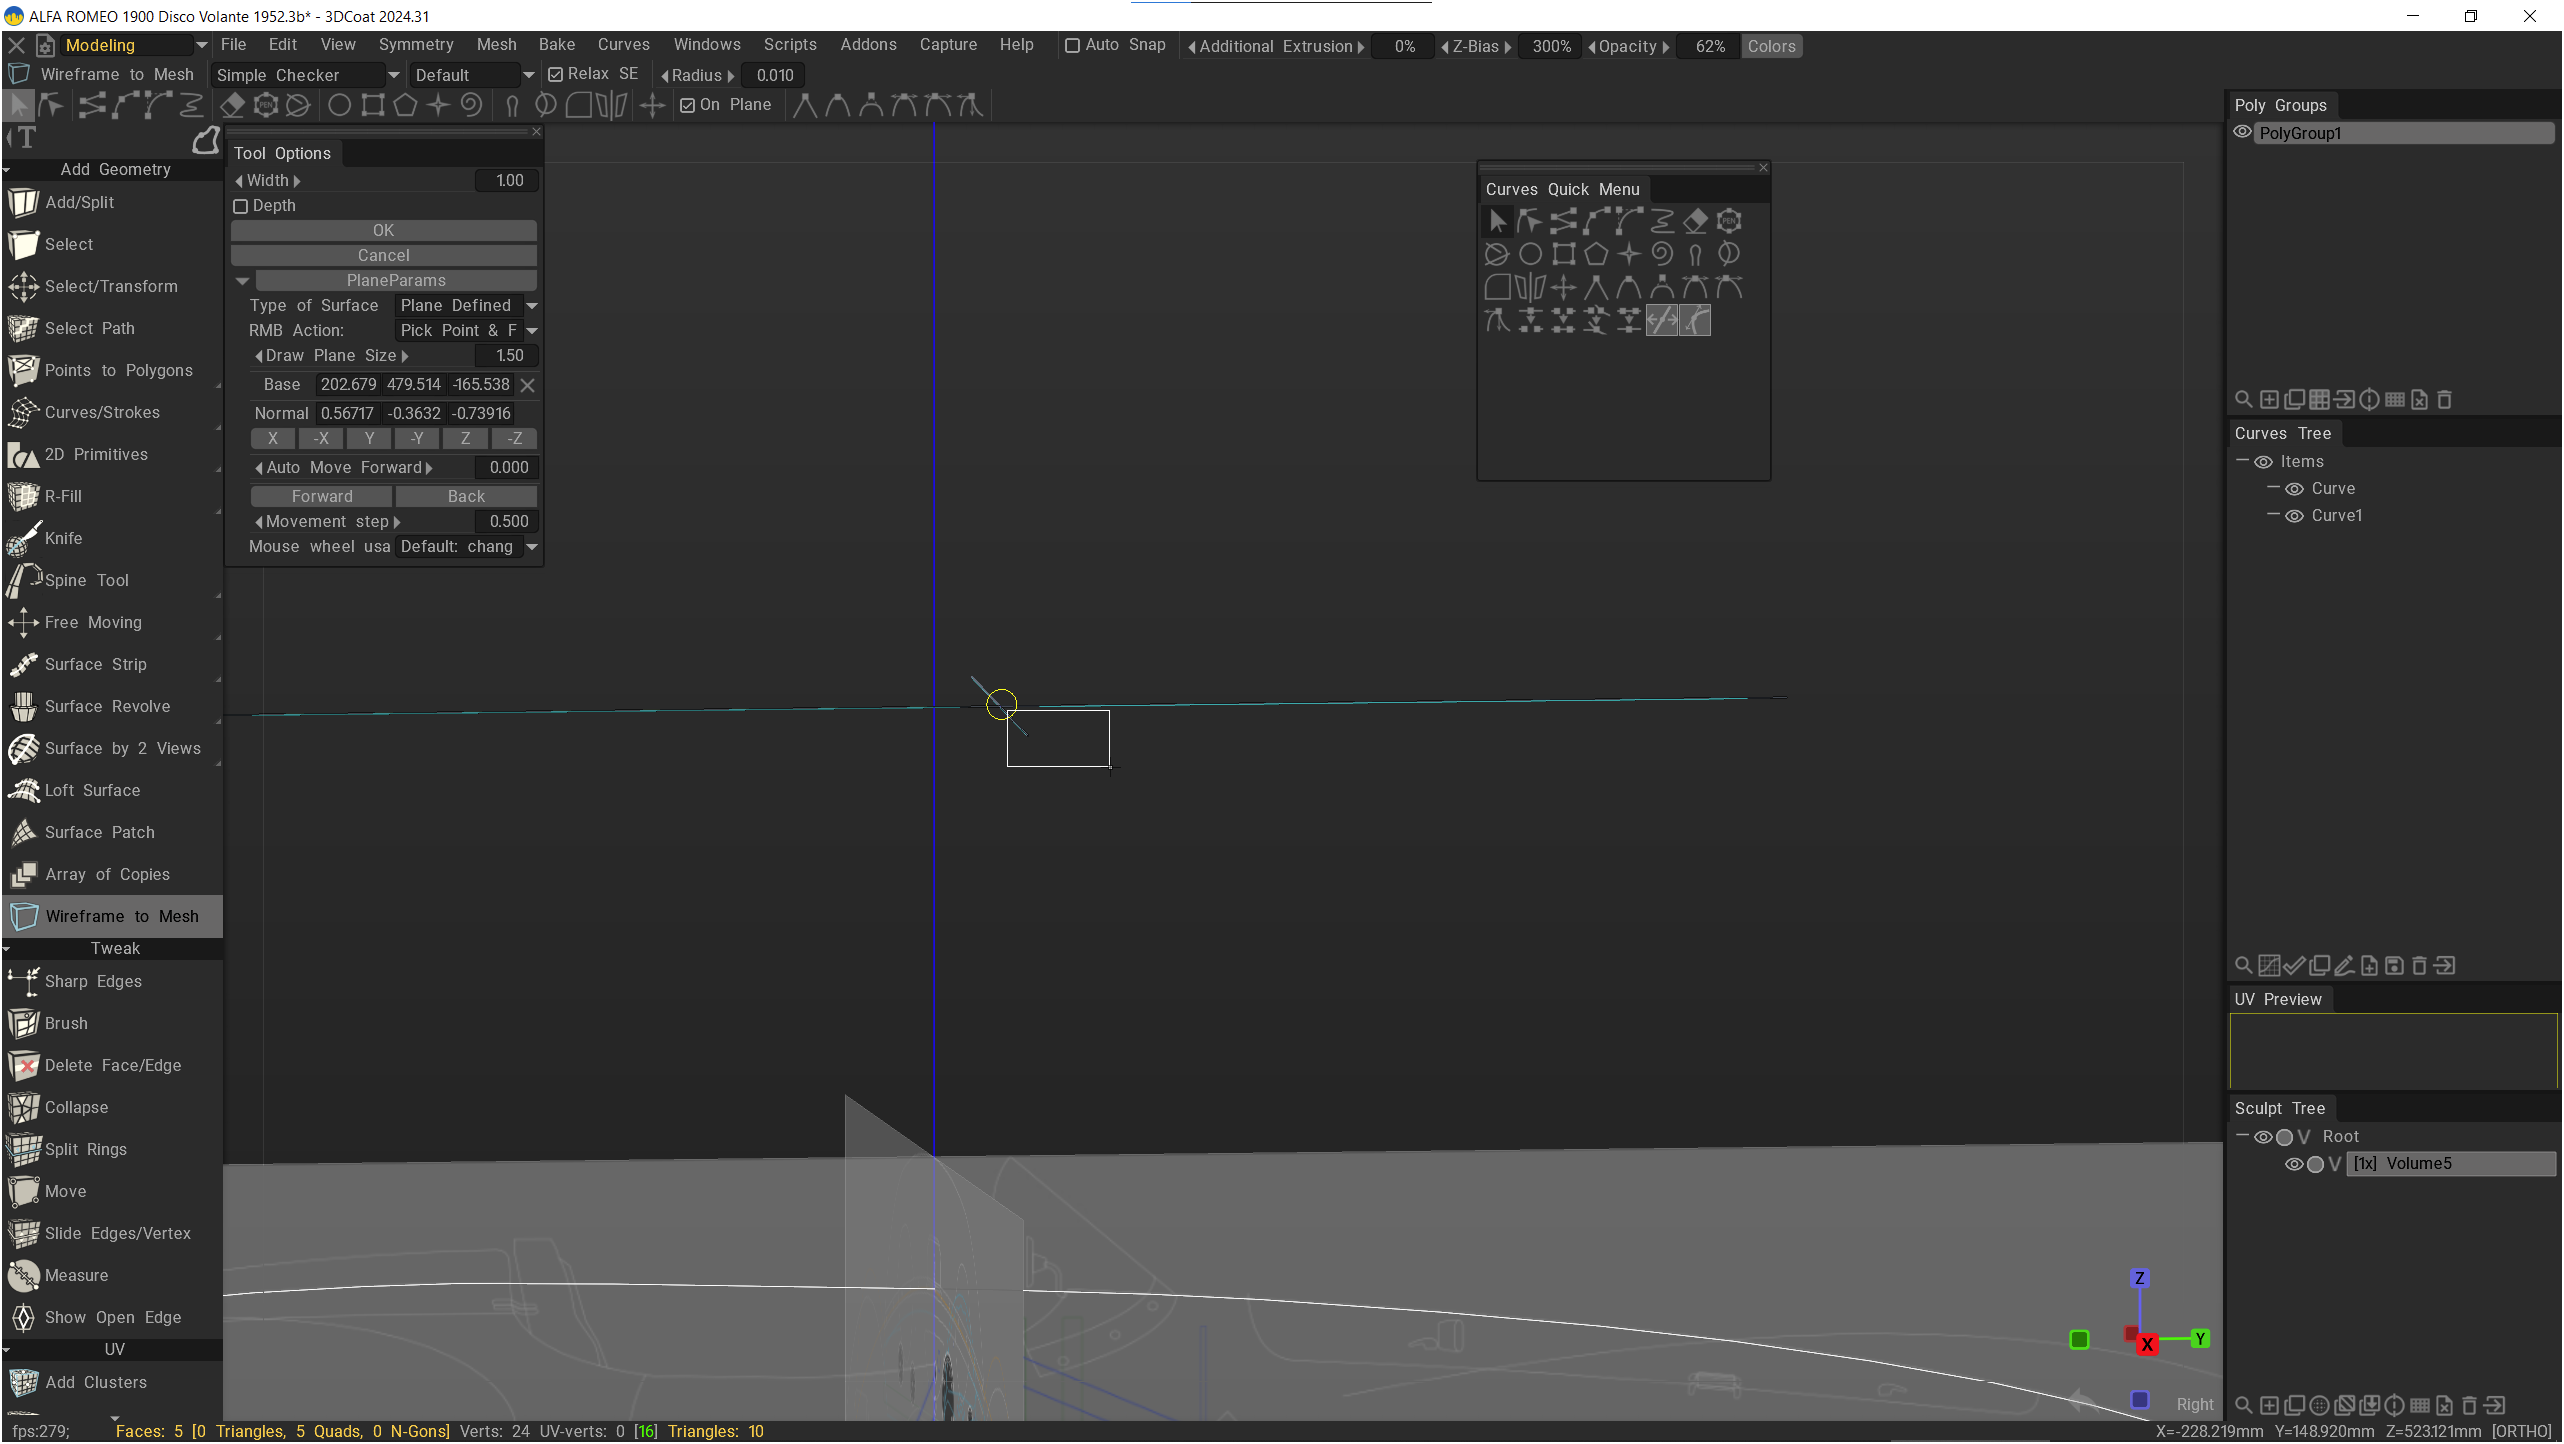2564x1444 pixels.
Task: Enable the Depth checkbox
Action: pyautogui.click(x=241, y=206)
